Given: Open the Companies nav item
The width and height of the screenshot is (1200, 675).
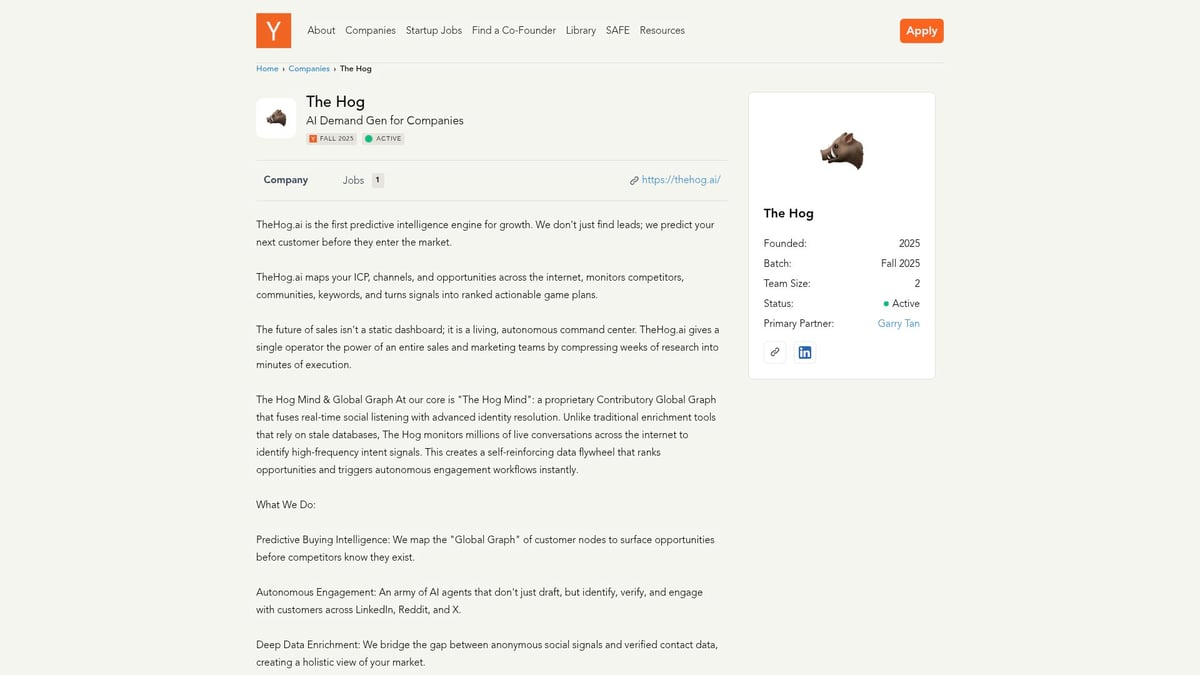Looking at the screenshot, I should point(370,31).
